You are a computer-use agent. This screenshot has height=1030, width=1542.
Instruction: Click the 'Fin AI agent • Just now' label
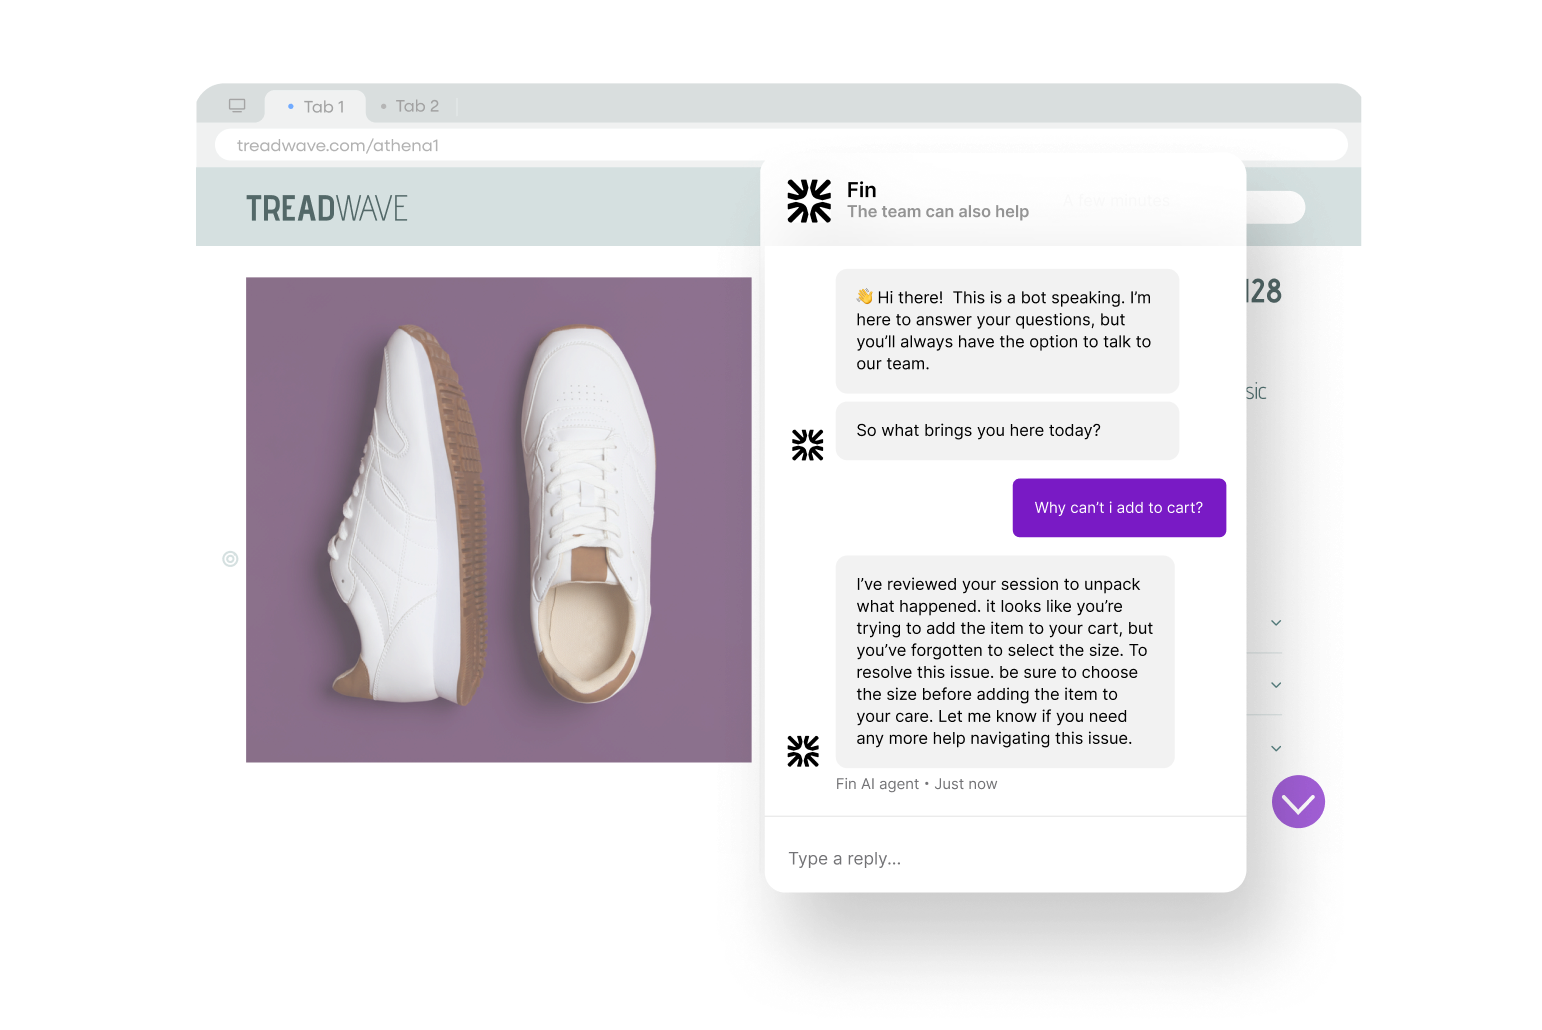[x=916, y=784]
